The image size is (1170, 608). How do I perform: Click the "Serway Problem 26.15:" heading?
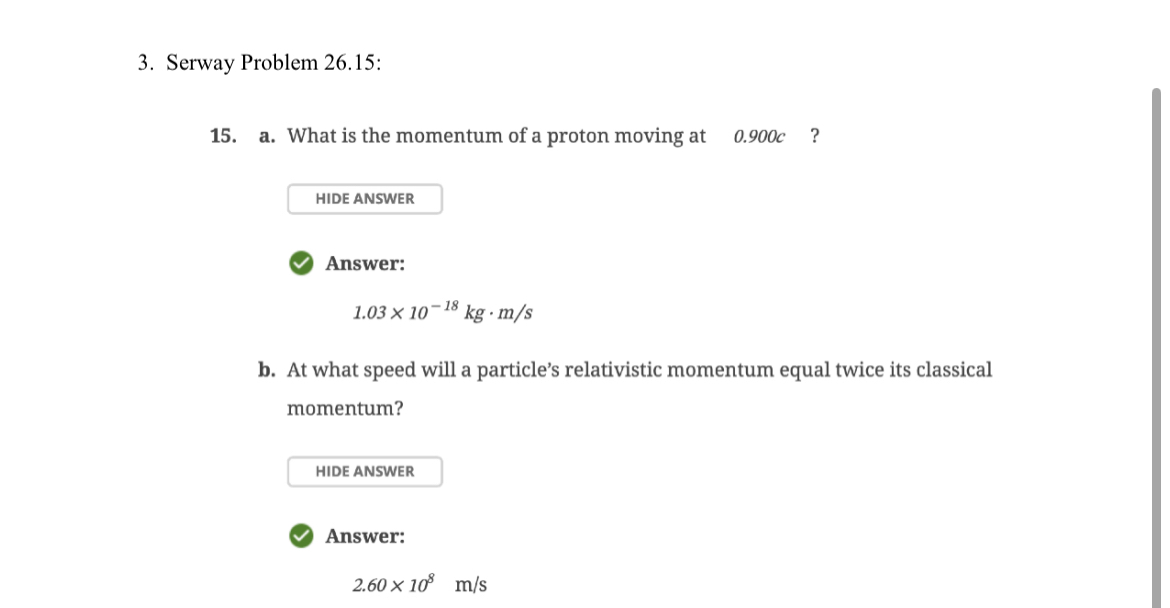coord(273,63)
